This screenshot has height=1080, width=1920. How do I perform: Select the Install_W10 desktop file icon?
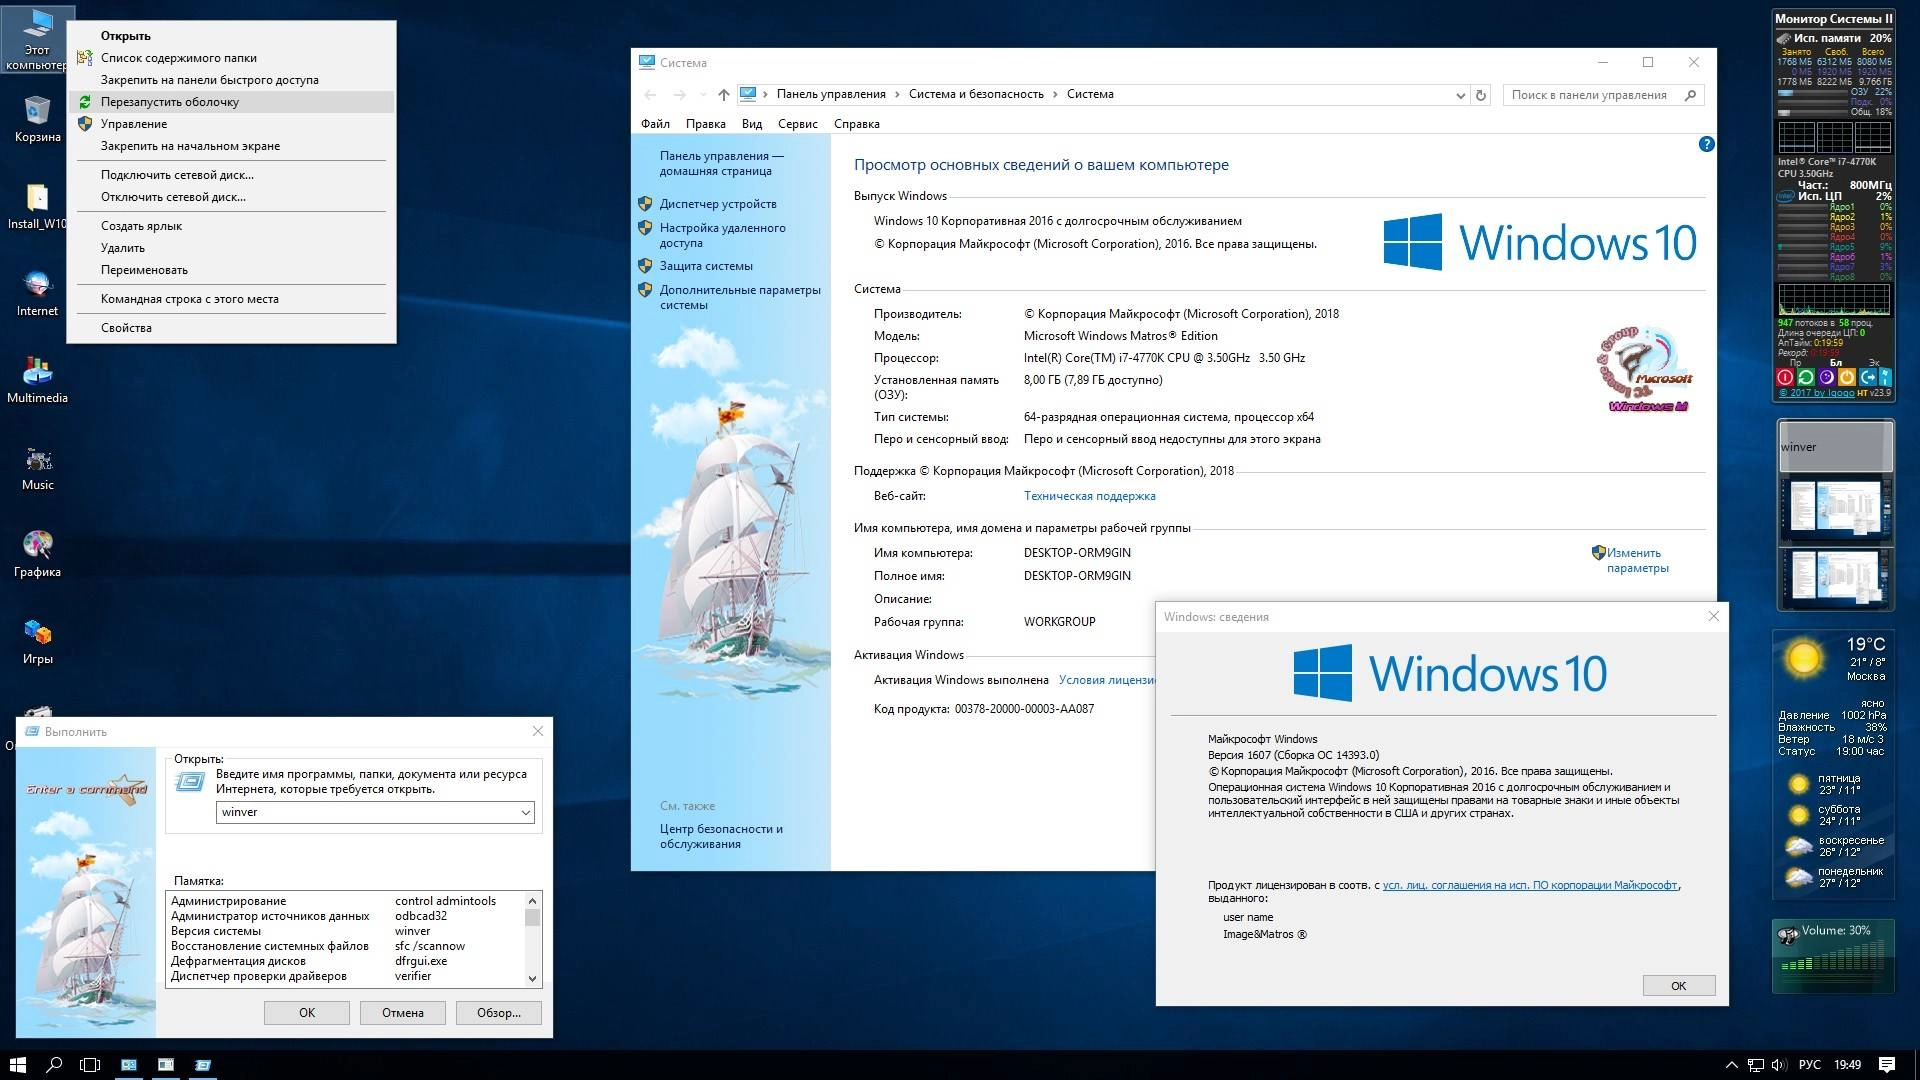click(37, 206)
